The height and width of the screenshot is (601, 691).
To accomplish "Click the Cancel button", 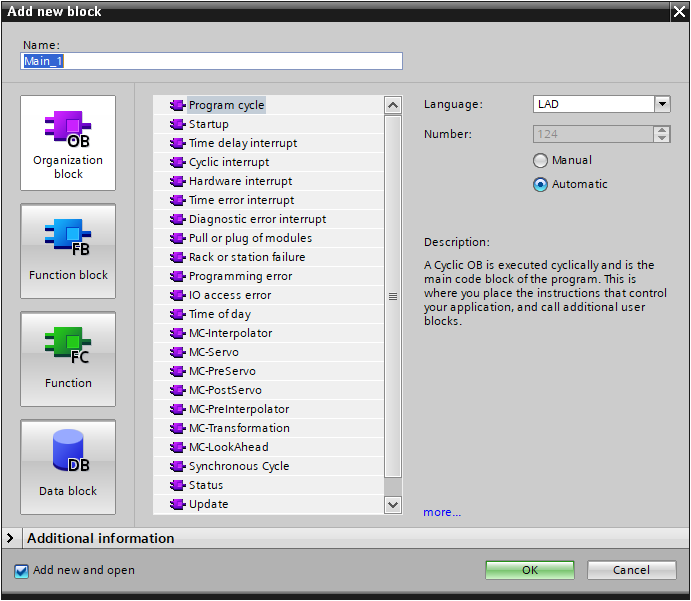I will point(631,570).
